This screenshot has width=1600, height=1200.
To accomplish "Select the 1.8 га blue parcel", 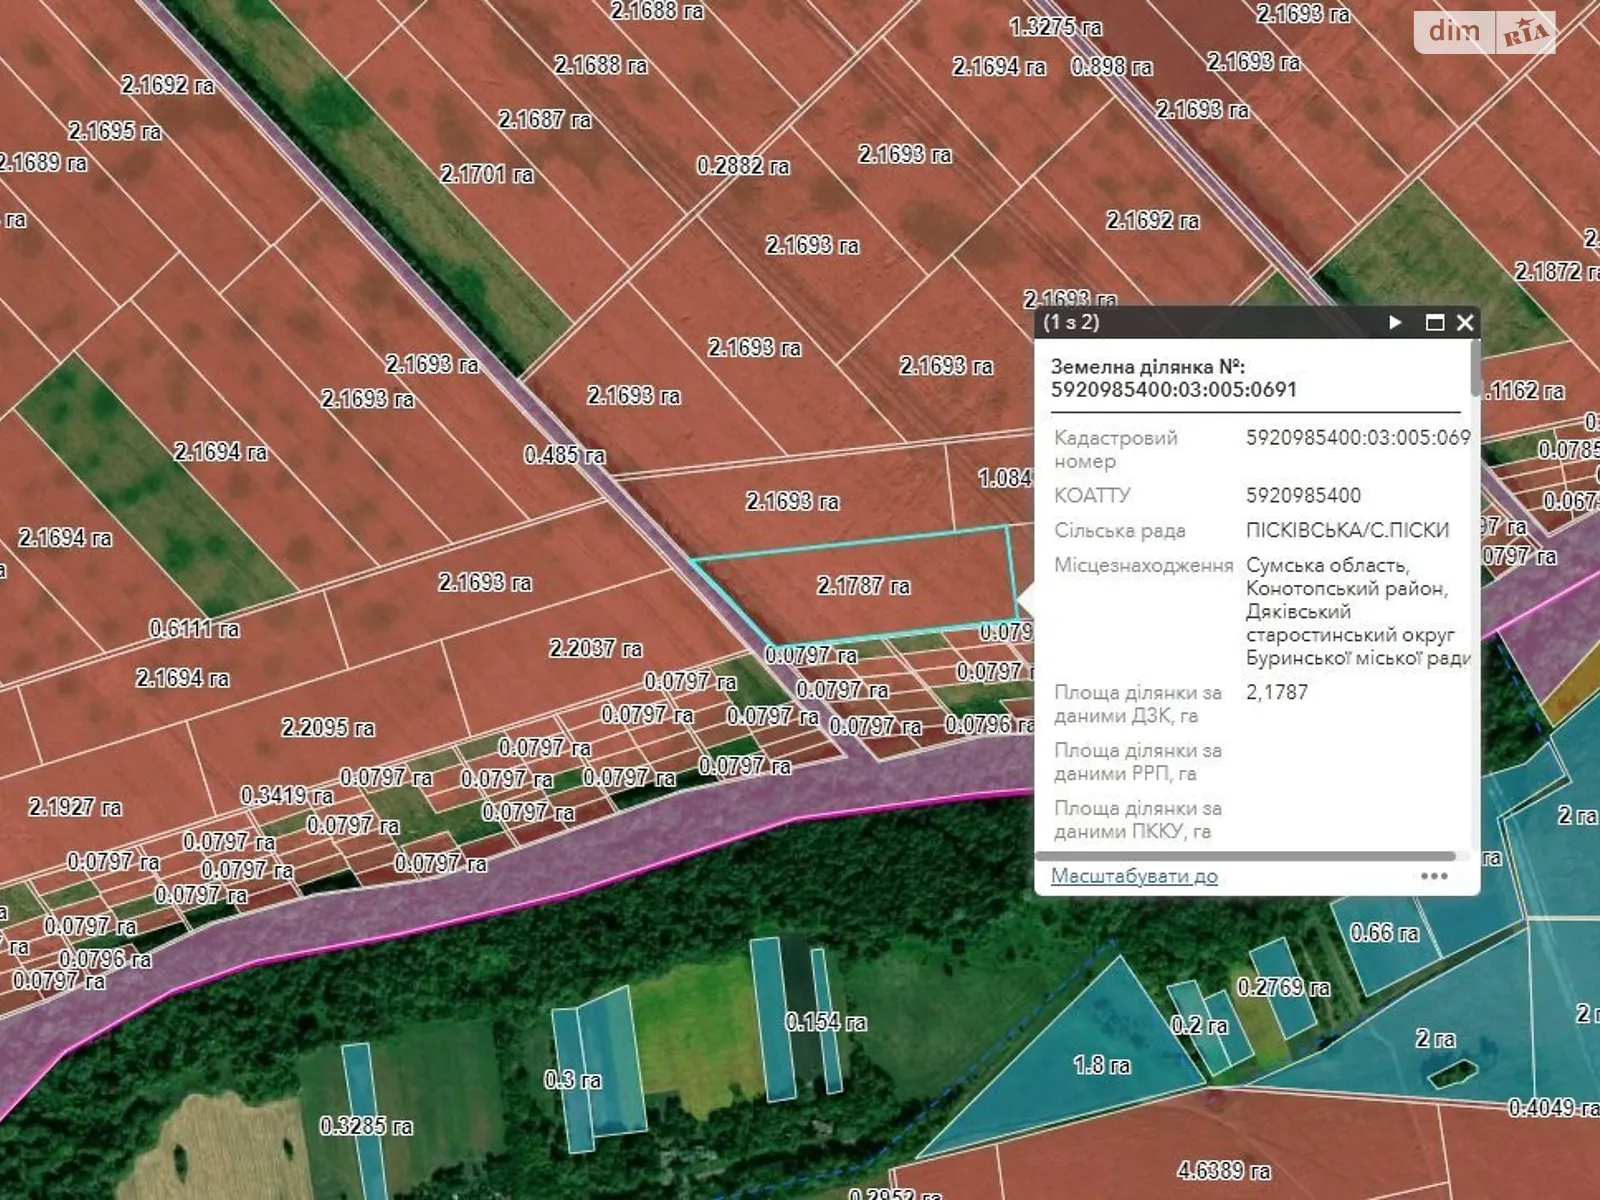I will (x=1101, y=1066).
